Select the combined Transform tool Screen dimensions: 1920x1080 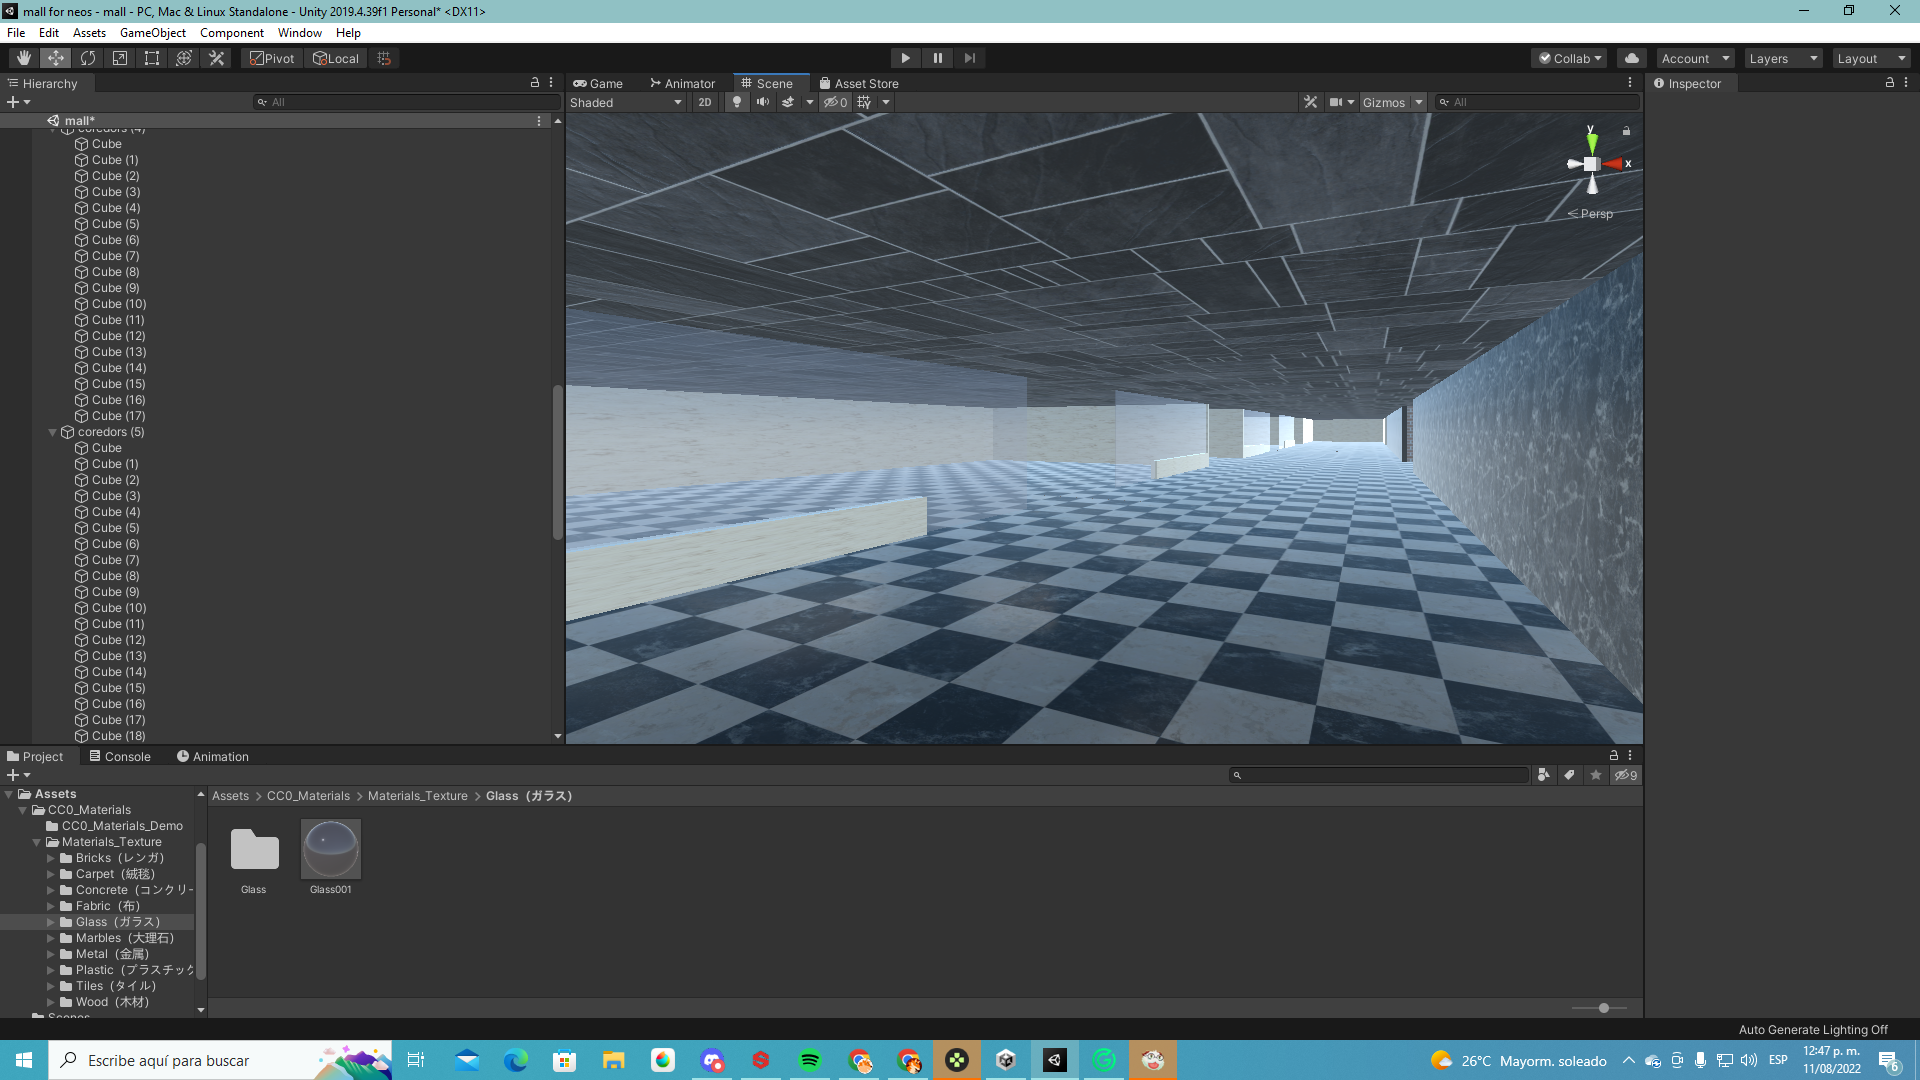tap(184, 58)
